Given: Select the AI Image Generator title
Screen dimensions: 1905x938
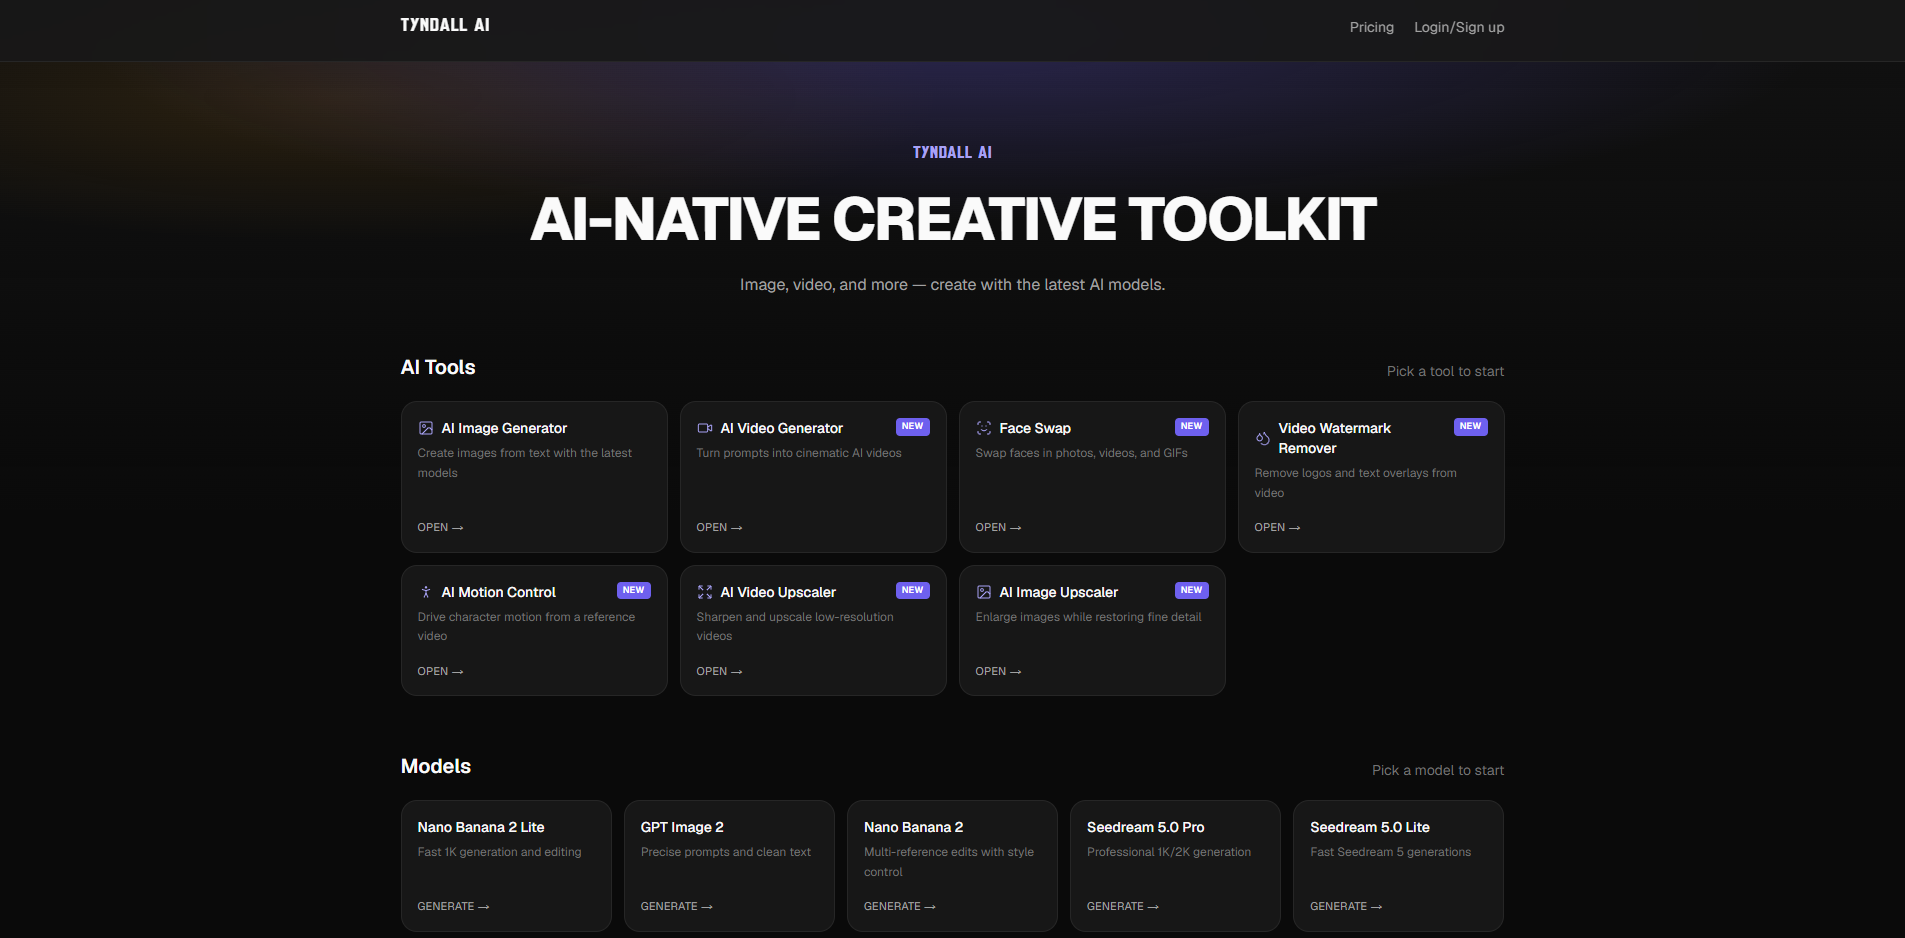Looking at the screenshot, I should point(504,428).
